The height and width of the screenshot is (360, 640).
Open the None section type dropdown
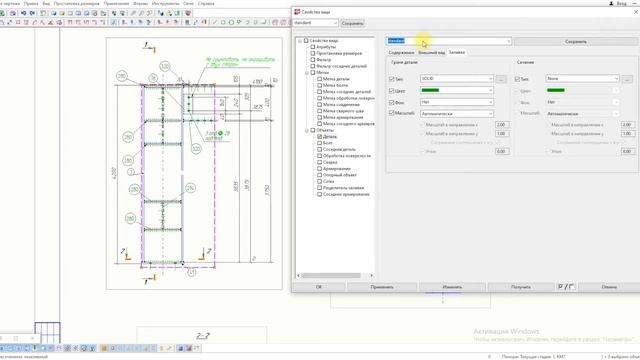pos(582,78)
